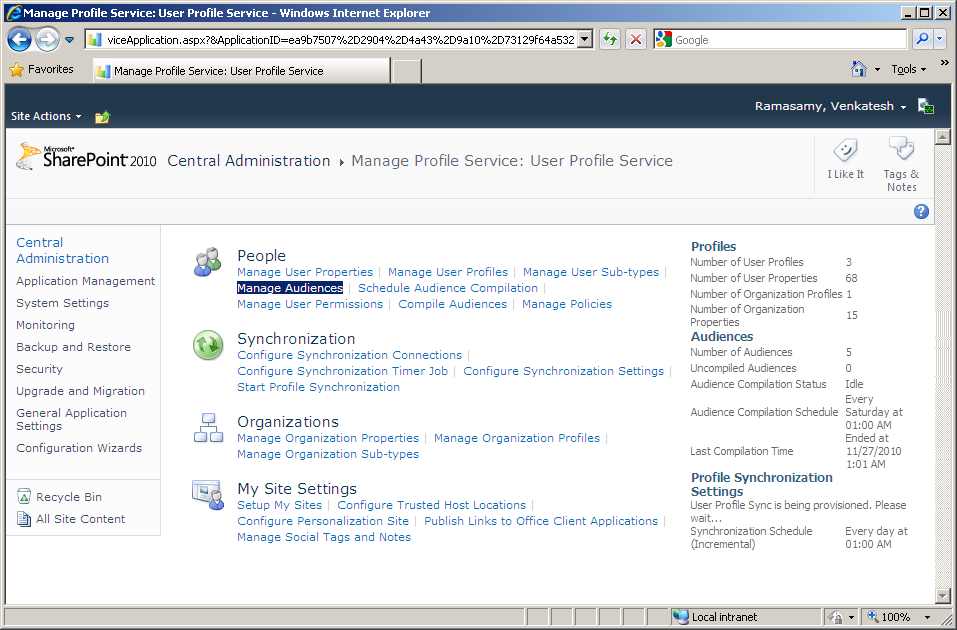957x630 pixels.
Task: Select the Manage Profile Service tab
Action: [x=241, y=71]
